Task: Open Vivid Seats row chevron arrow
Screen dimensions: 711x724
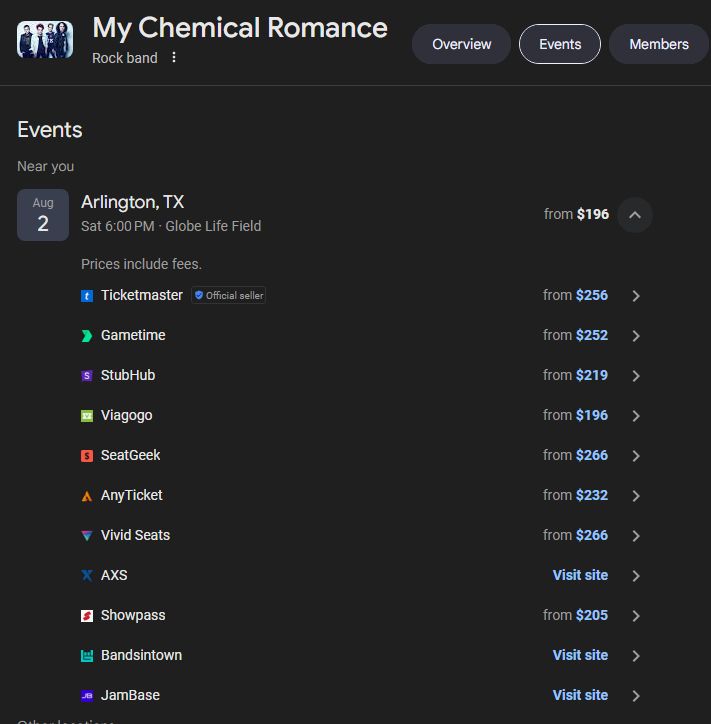Action: tap(636, 536)
